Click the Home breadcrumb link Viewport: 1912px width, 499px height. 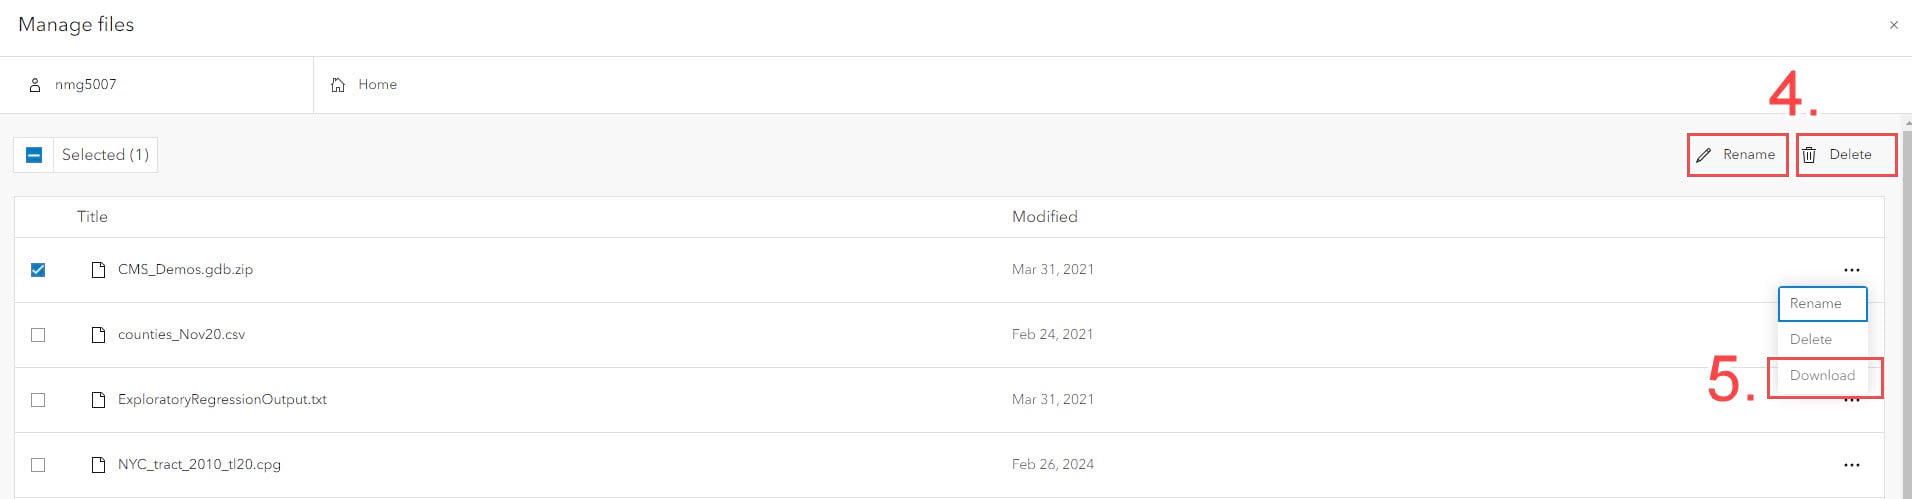[377, 85]
